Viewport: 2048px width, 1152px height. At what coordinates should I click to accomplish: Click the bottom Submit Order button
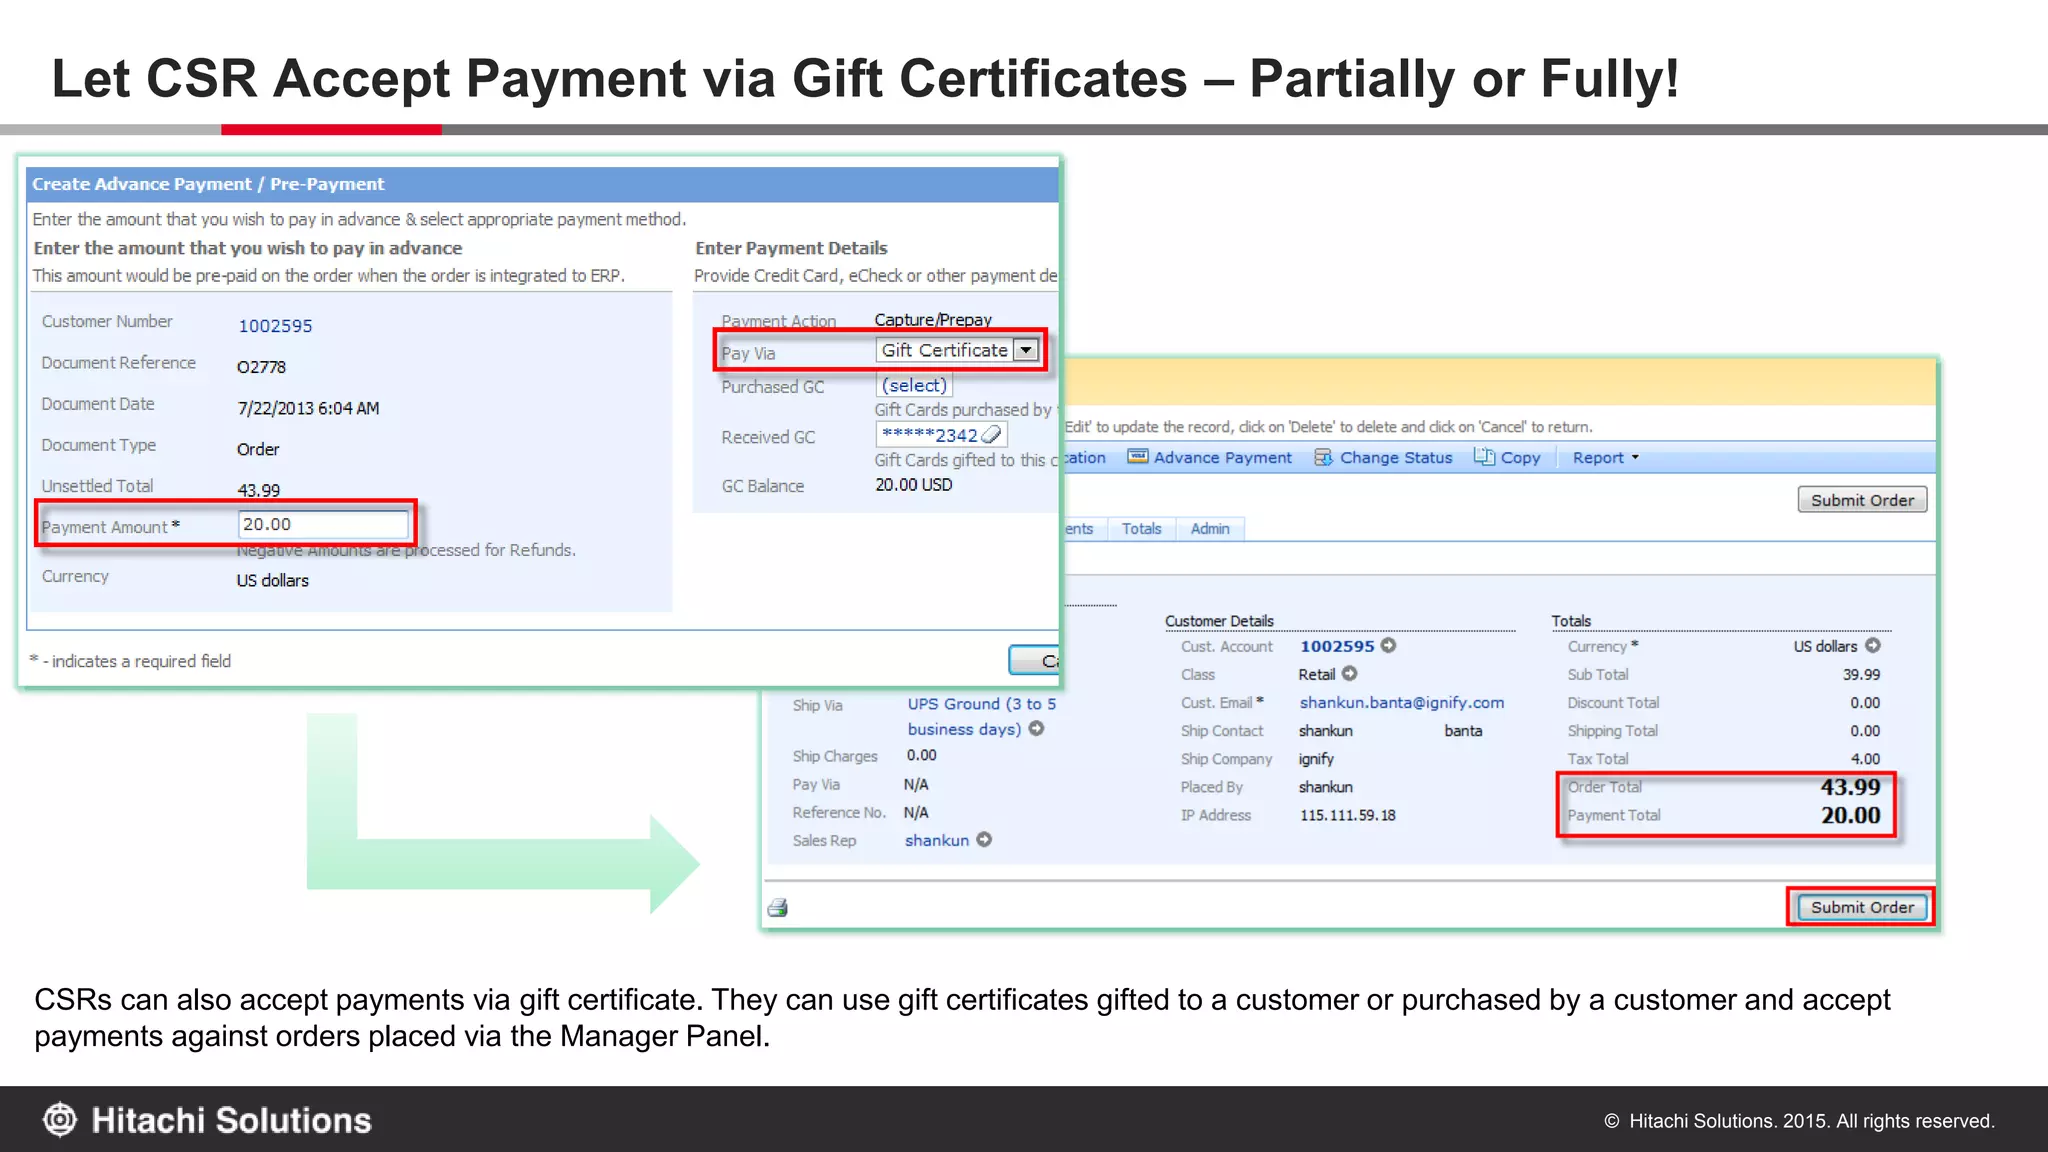[1862, 907]
